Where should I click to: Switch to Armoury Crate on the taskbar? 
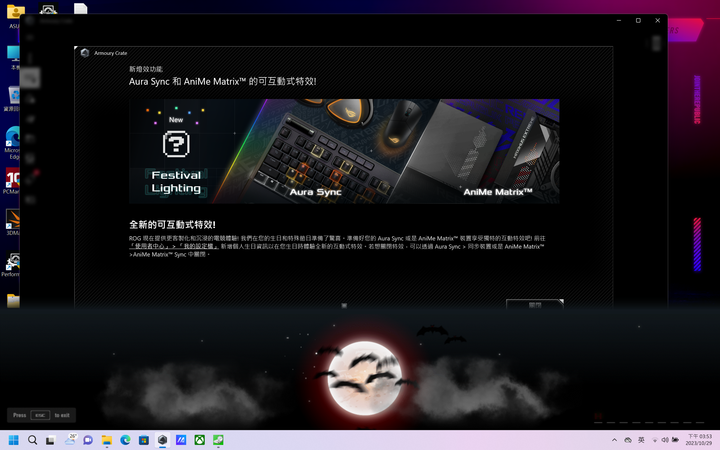pos(162,440)
